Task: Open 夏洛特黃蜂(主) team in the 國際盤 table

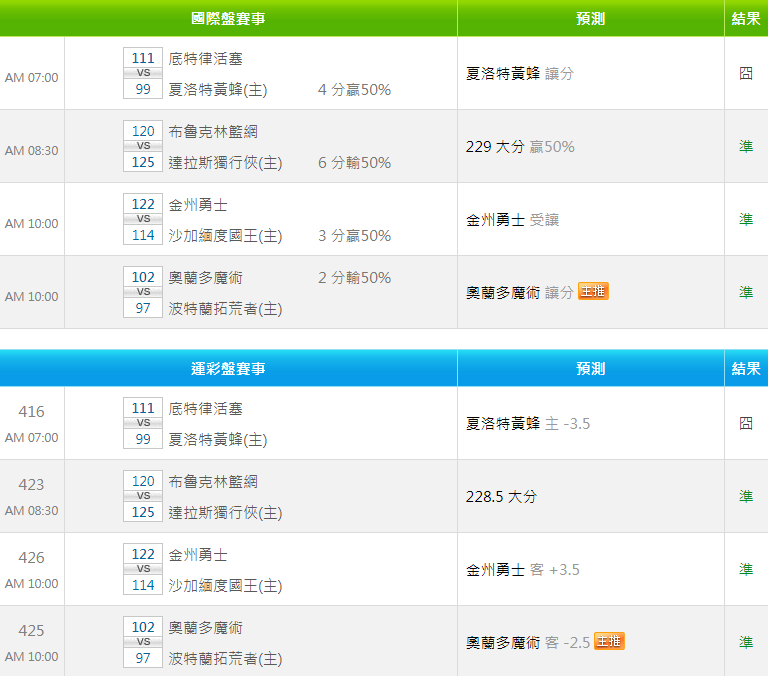Action: click(218, 90)
